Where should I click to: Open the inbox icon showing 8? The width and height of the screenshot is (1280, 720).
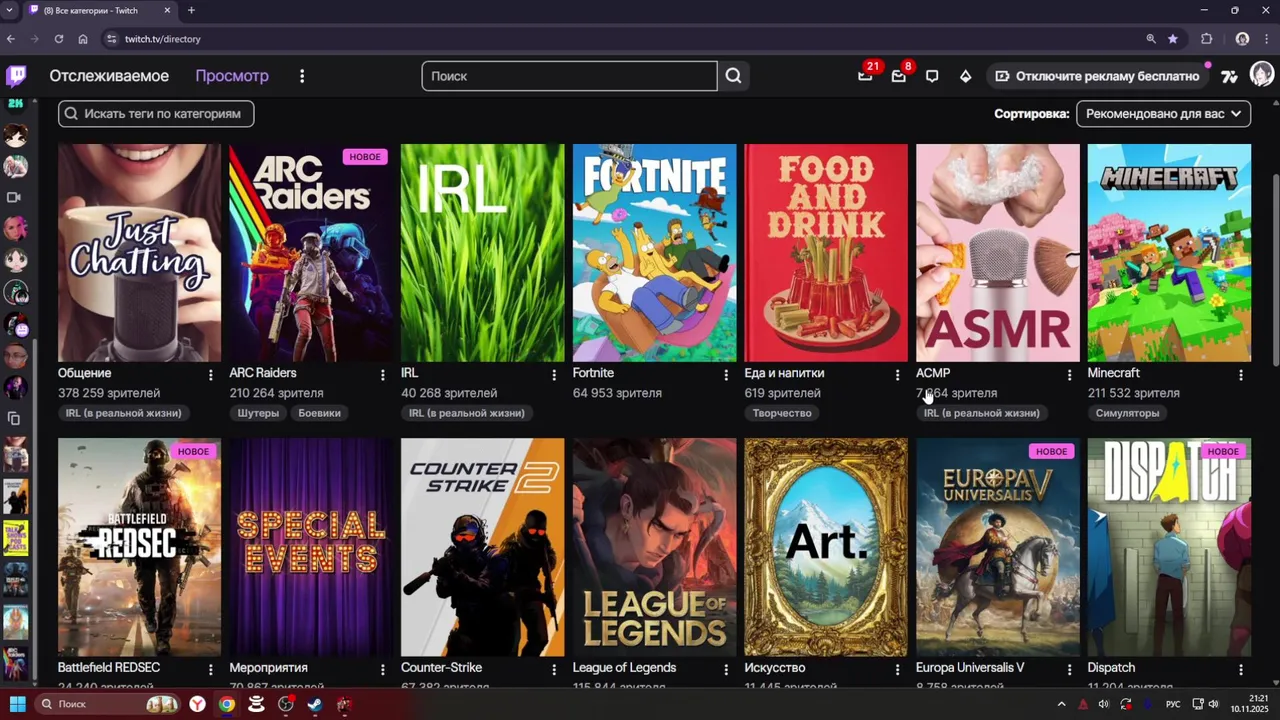click(x=899, y=76)
